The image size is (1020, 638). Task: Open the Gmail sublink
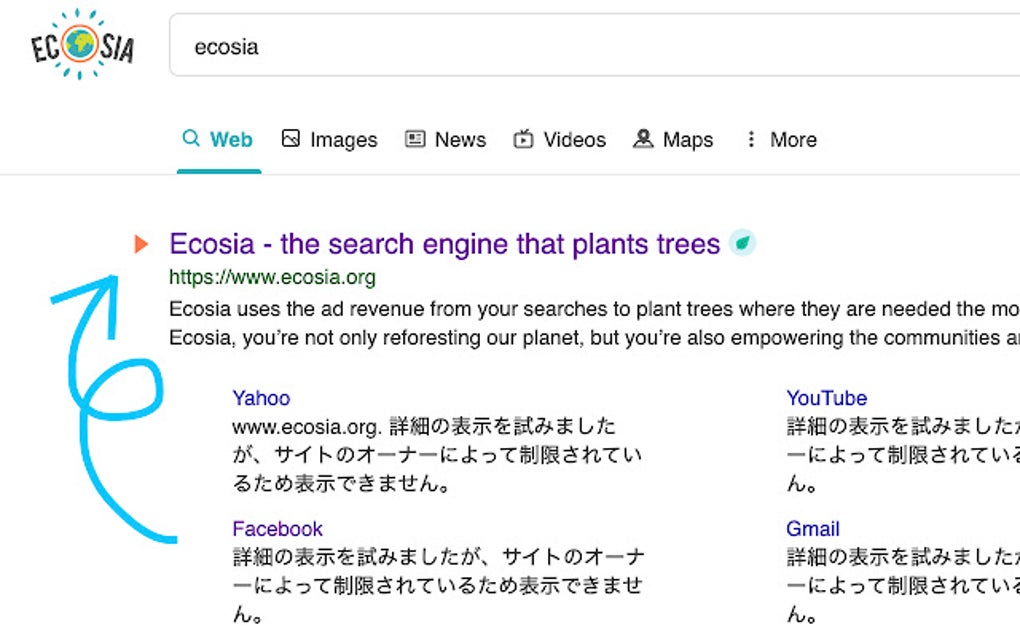(x=812, y=528)
